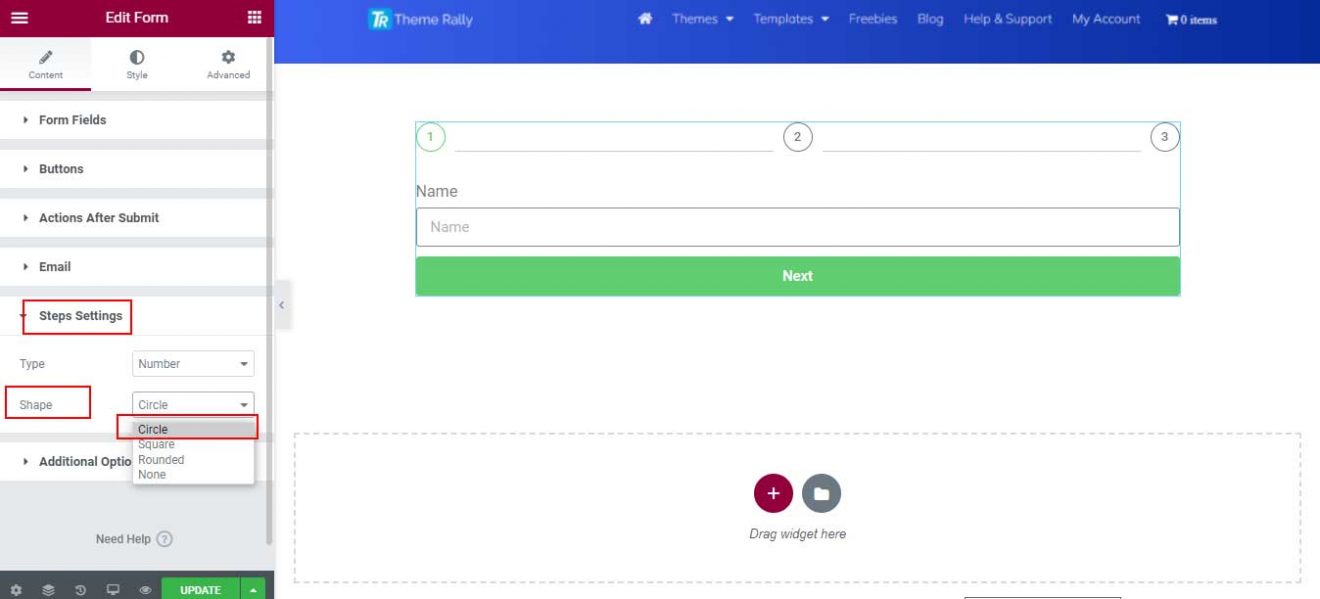
Task: Open the shopping cart showing 0 items
Action: [x=1190, y=19]
